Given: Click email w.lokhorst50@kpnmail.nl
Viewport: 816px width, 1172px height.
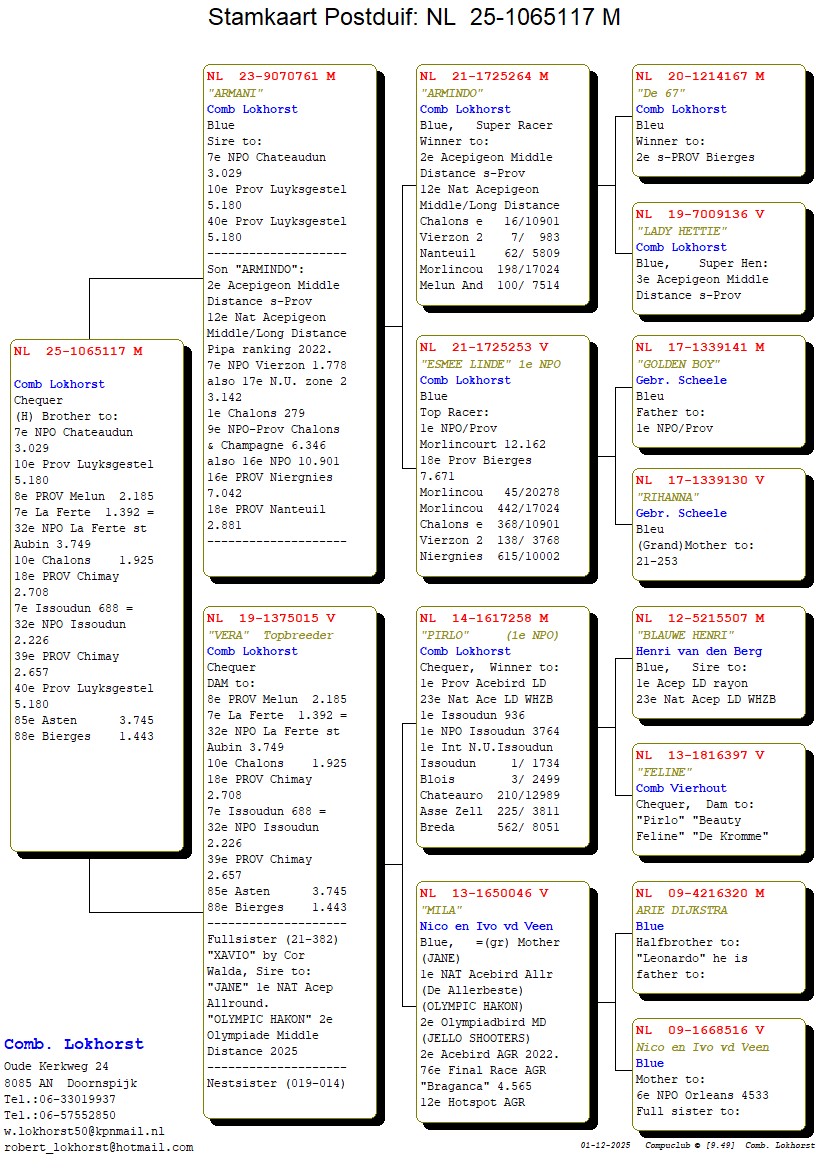Looking at the screenshot, I should pyautogui.click(x=84, y=1131).
